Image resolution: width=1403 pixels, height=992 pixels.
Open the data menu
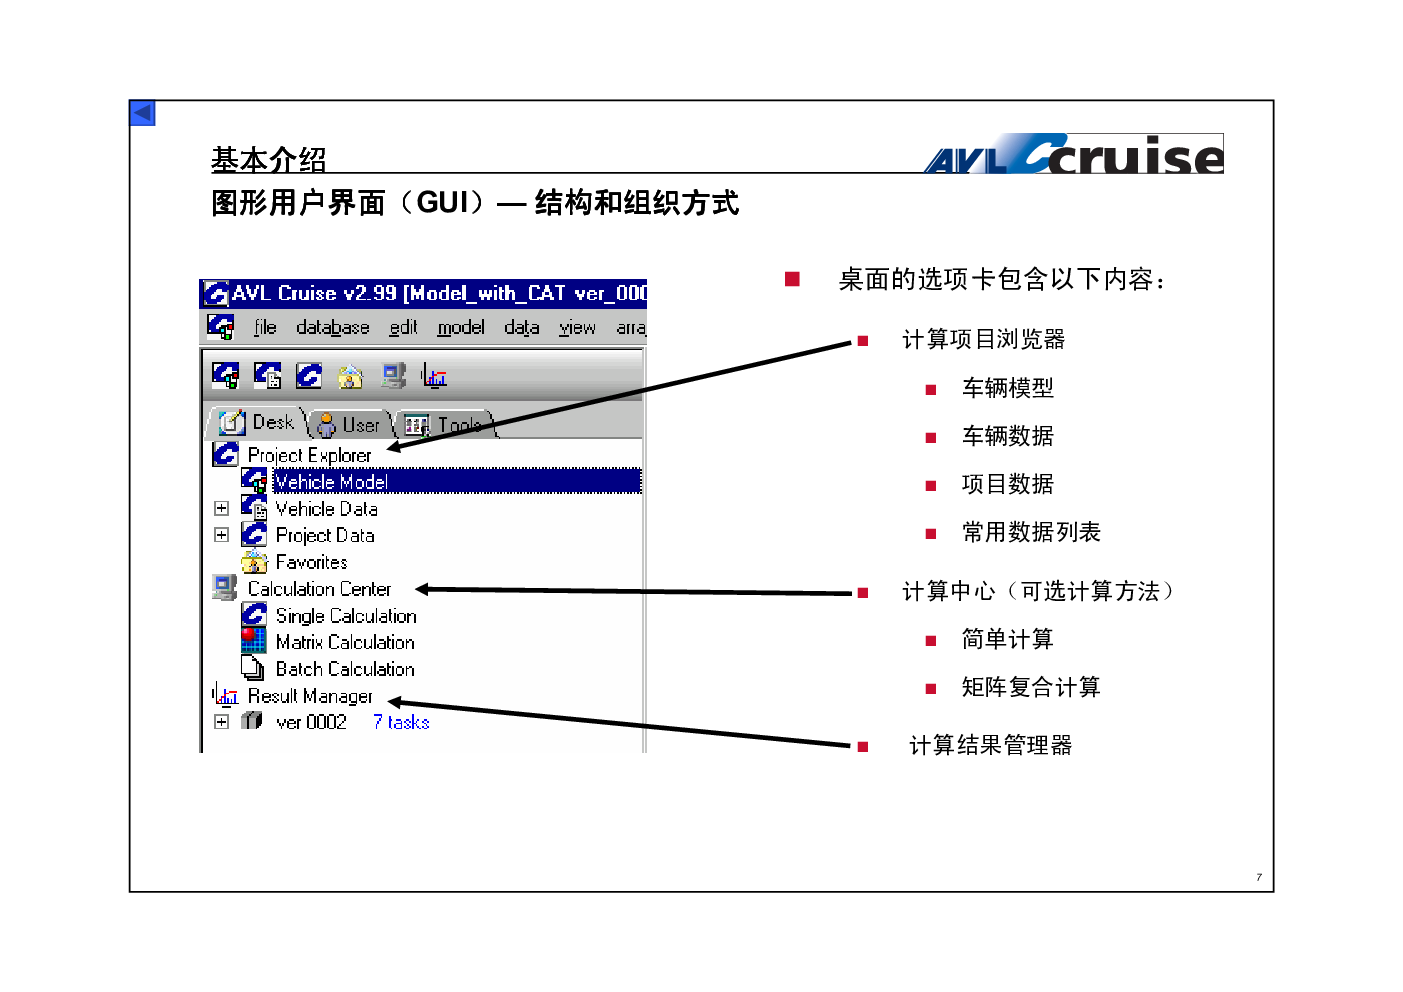coord(522,327)
